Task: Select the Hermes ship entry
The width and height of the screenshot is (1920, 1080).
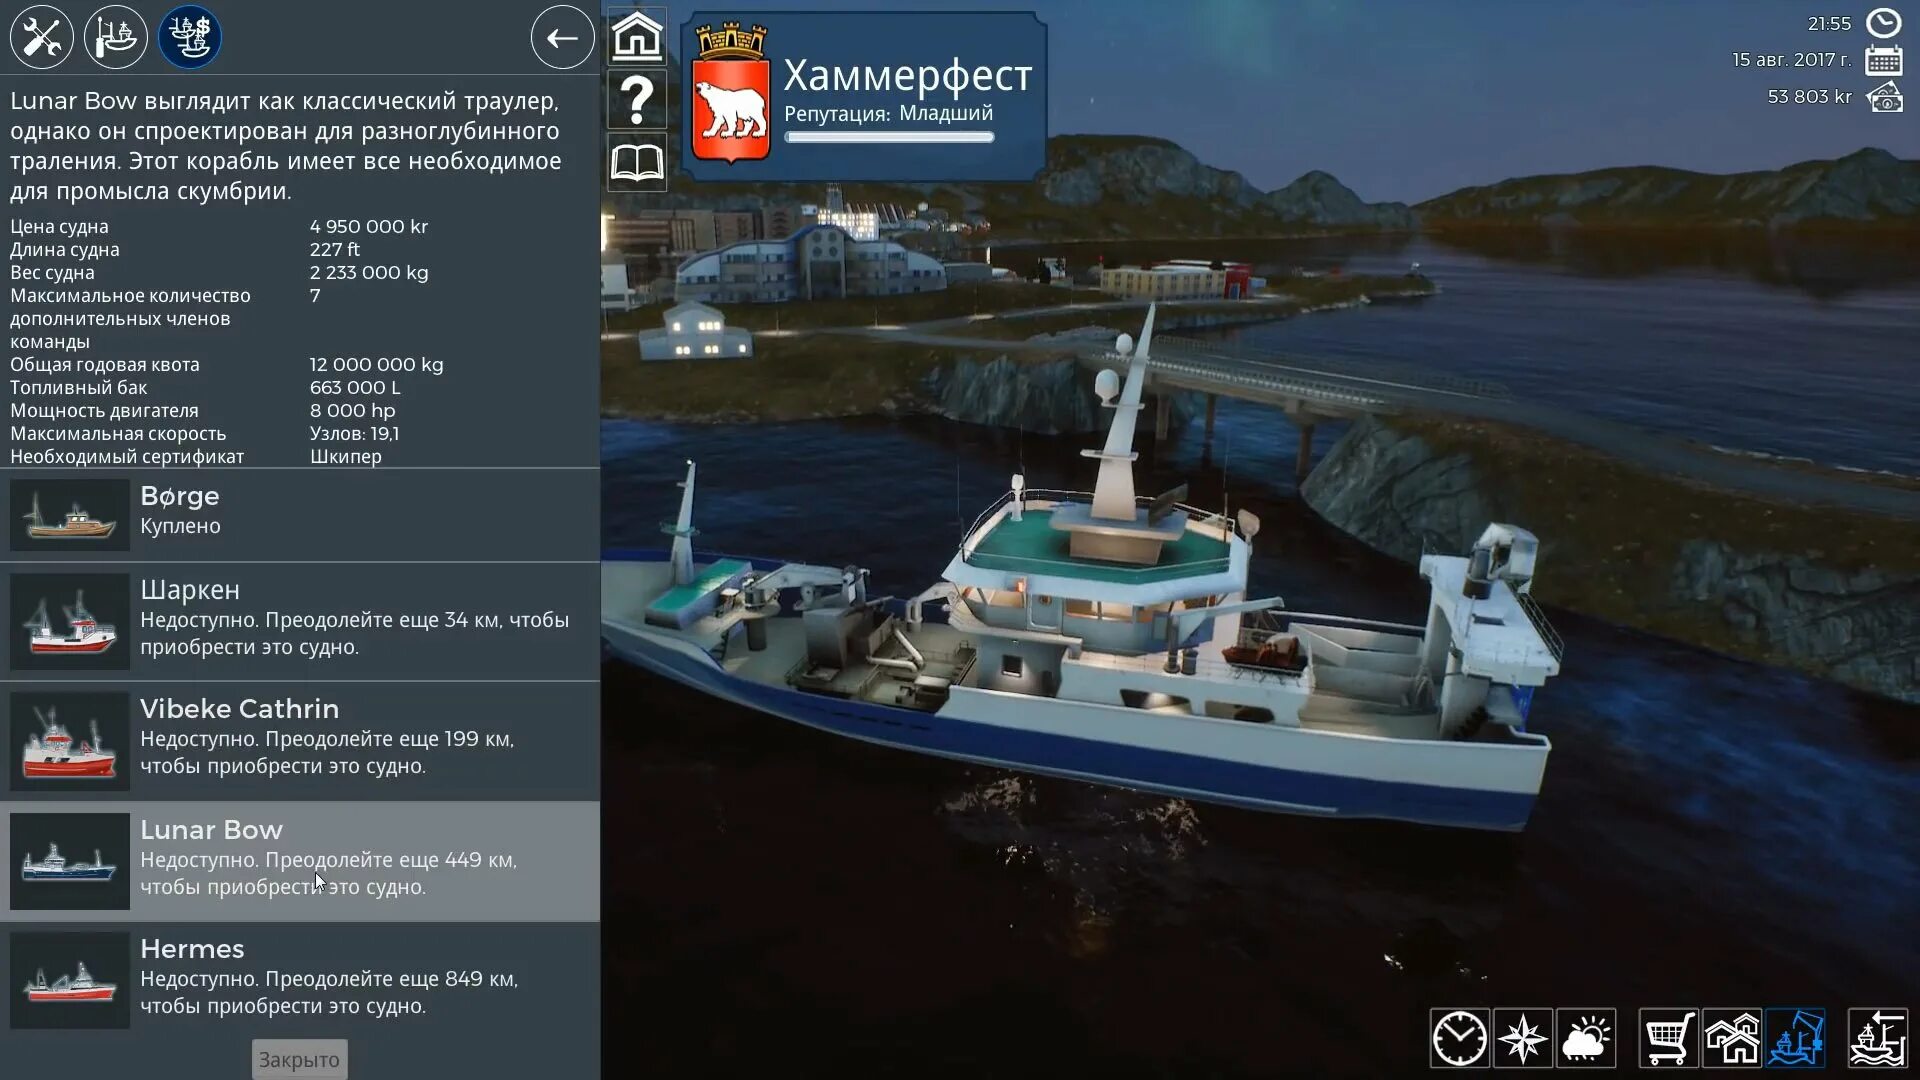Action: point(300,981)
